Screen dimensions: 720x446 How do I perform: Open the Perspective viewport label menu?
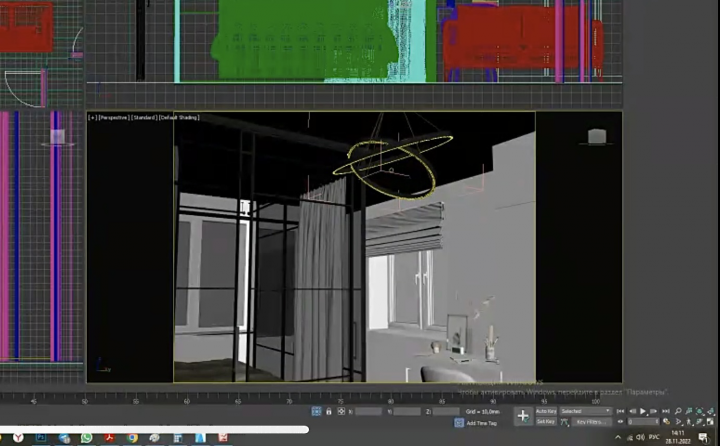click(x=114, y=118)
